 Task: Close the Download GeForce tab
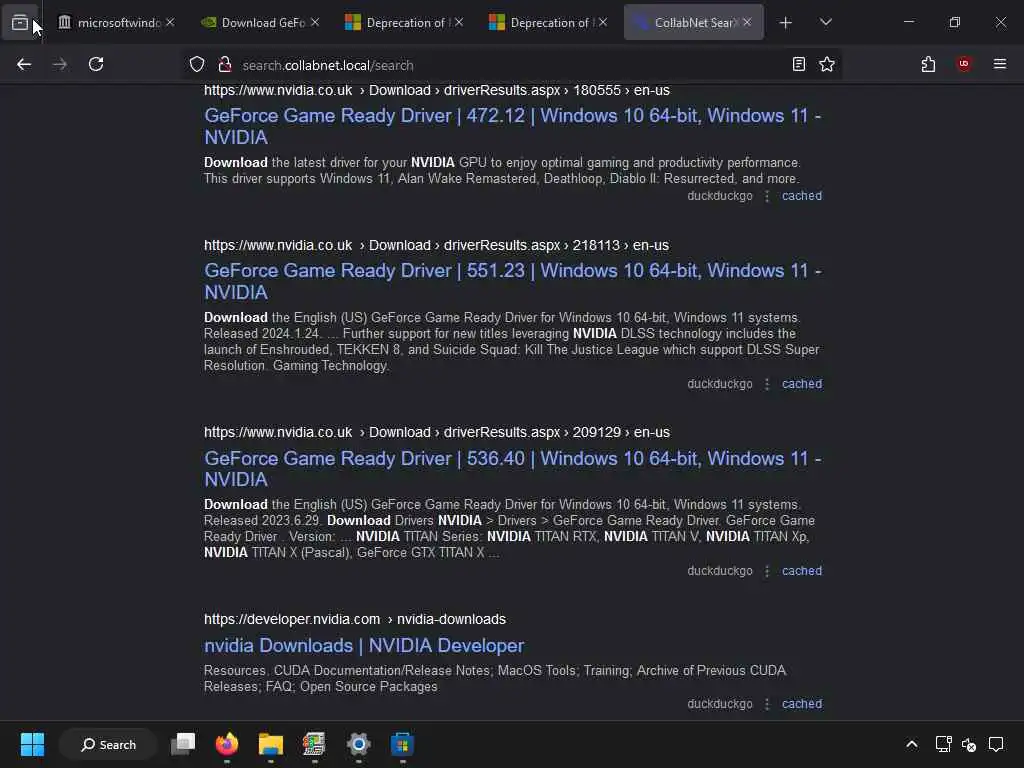pyautogui.click(x=315, y=22)
